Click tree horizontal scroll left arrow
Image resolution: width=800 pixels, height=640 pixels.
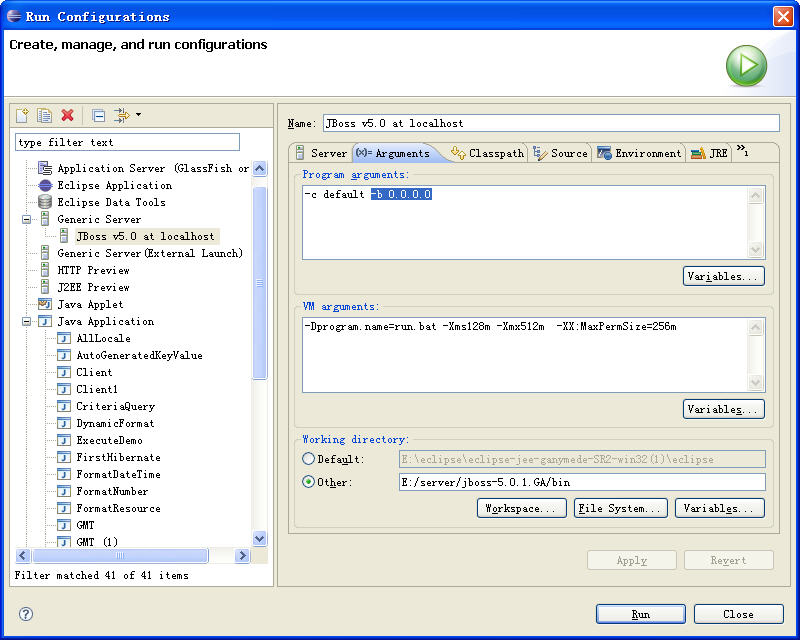pos(23,555)
